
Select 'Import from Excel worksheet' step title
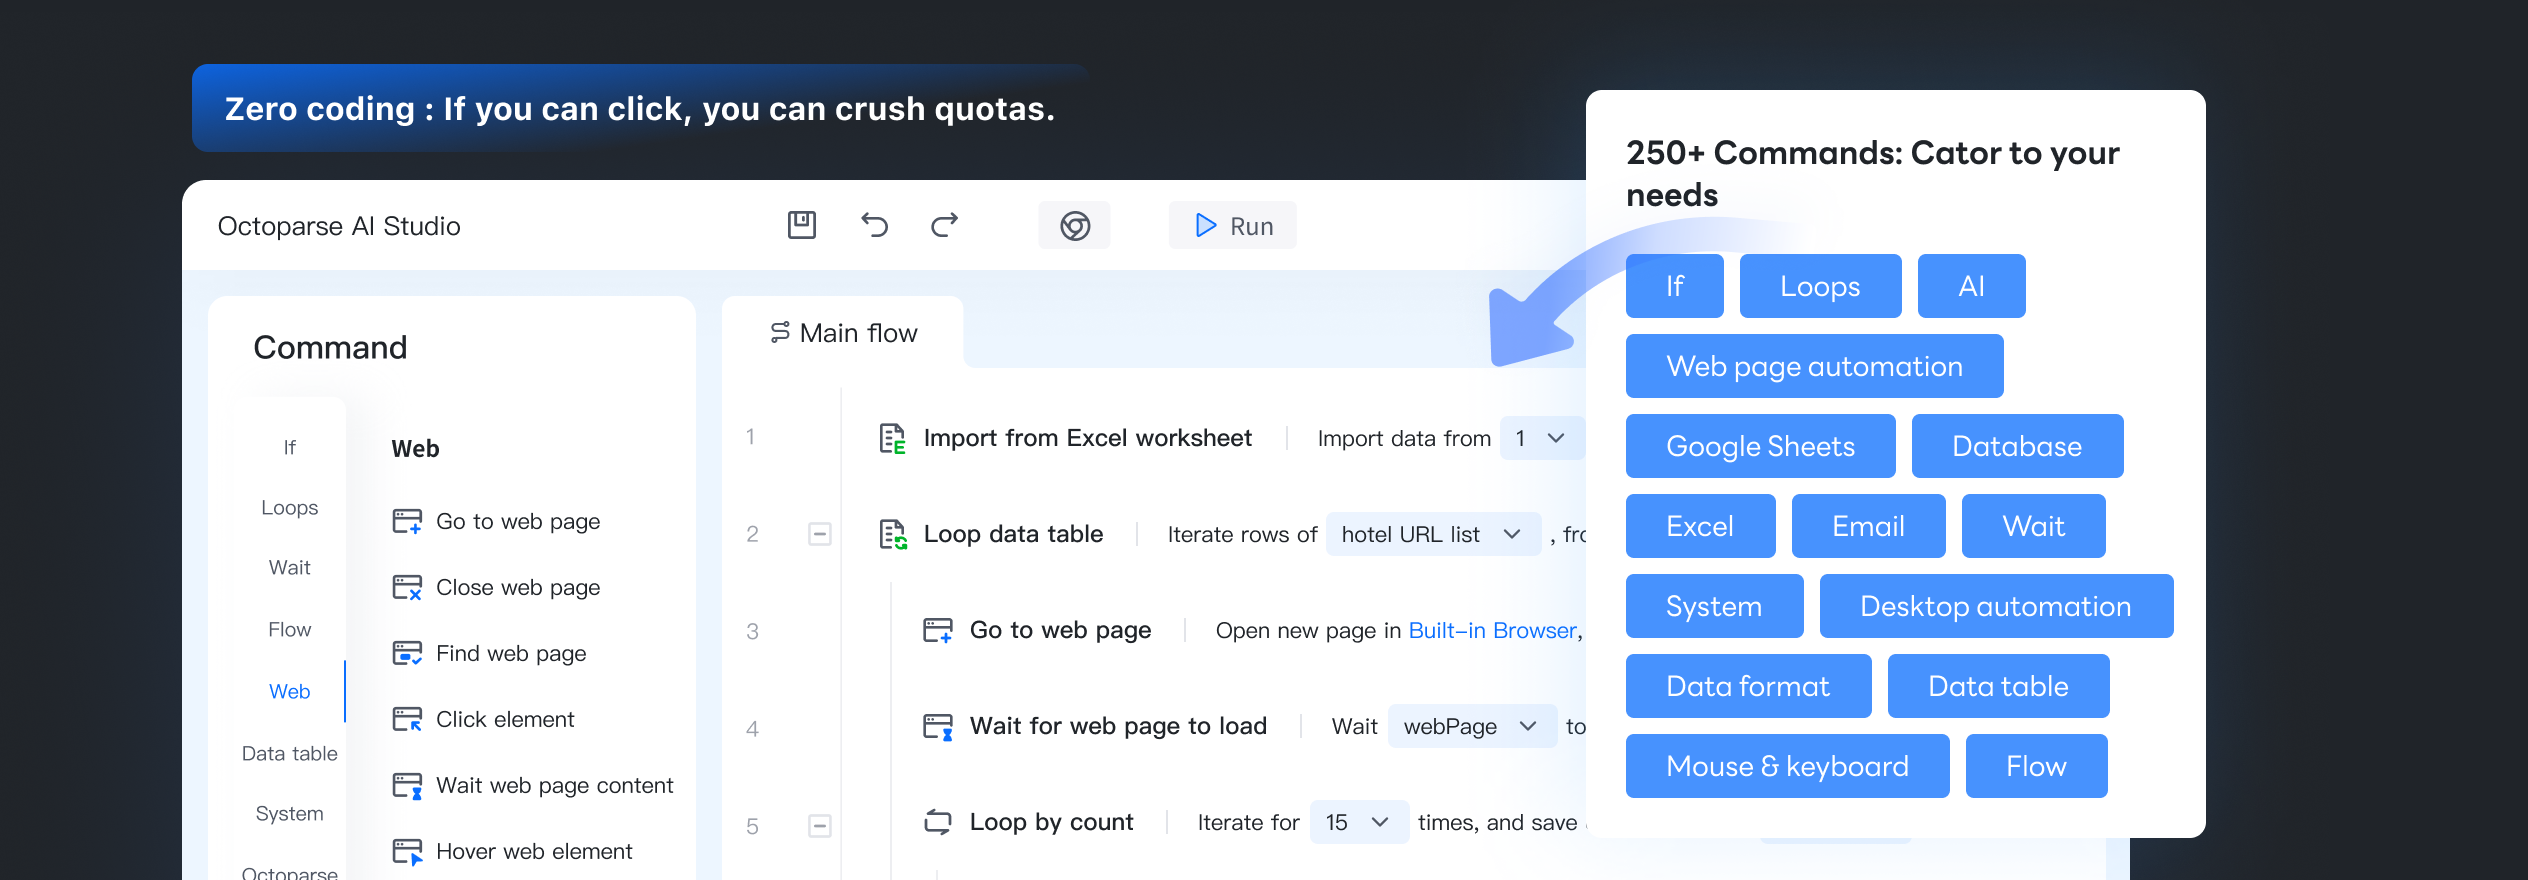pos(1087,438)
